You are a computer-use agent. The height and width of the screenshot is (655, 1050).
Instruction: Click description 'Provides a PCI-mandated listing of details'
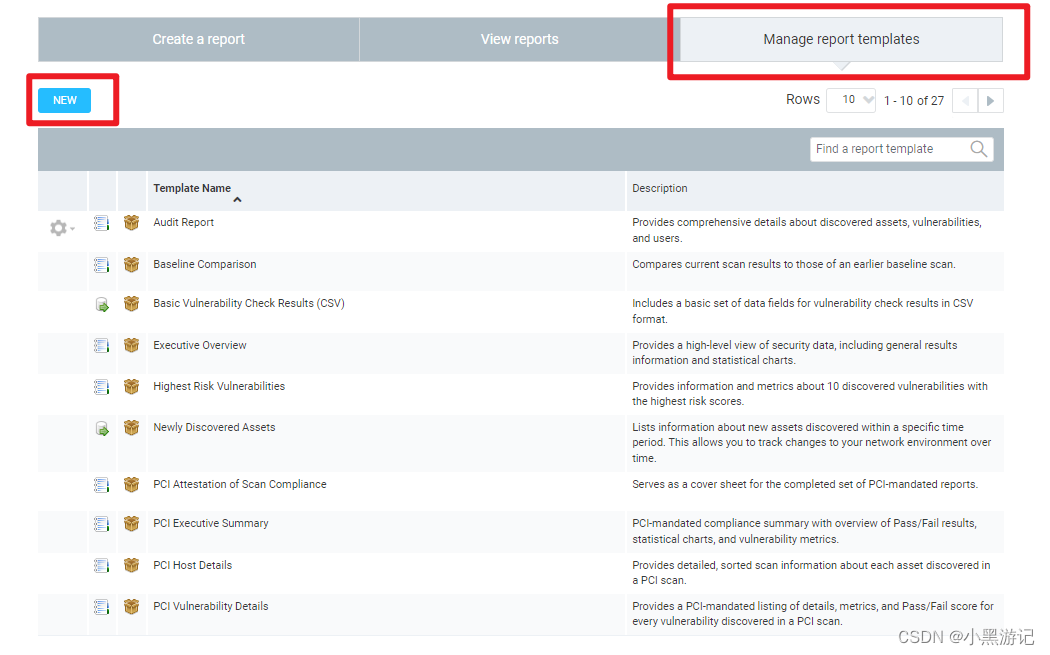click(x=813, y=613)
